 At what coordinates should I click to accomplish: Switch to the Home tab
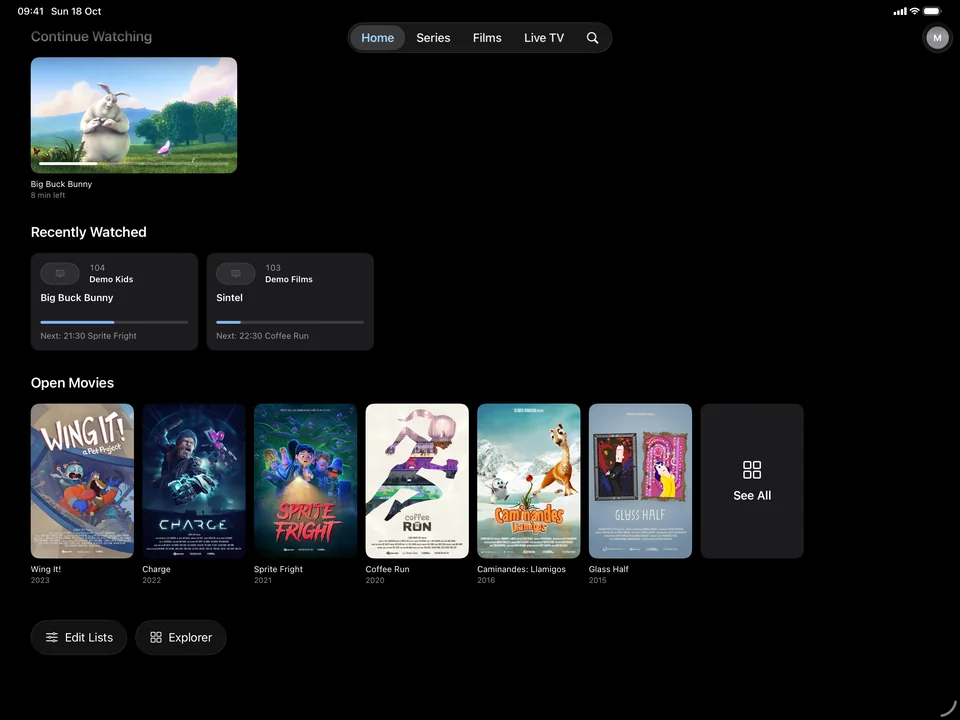(377, 38)
